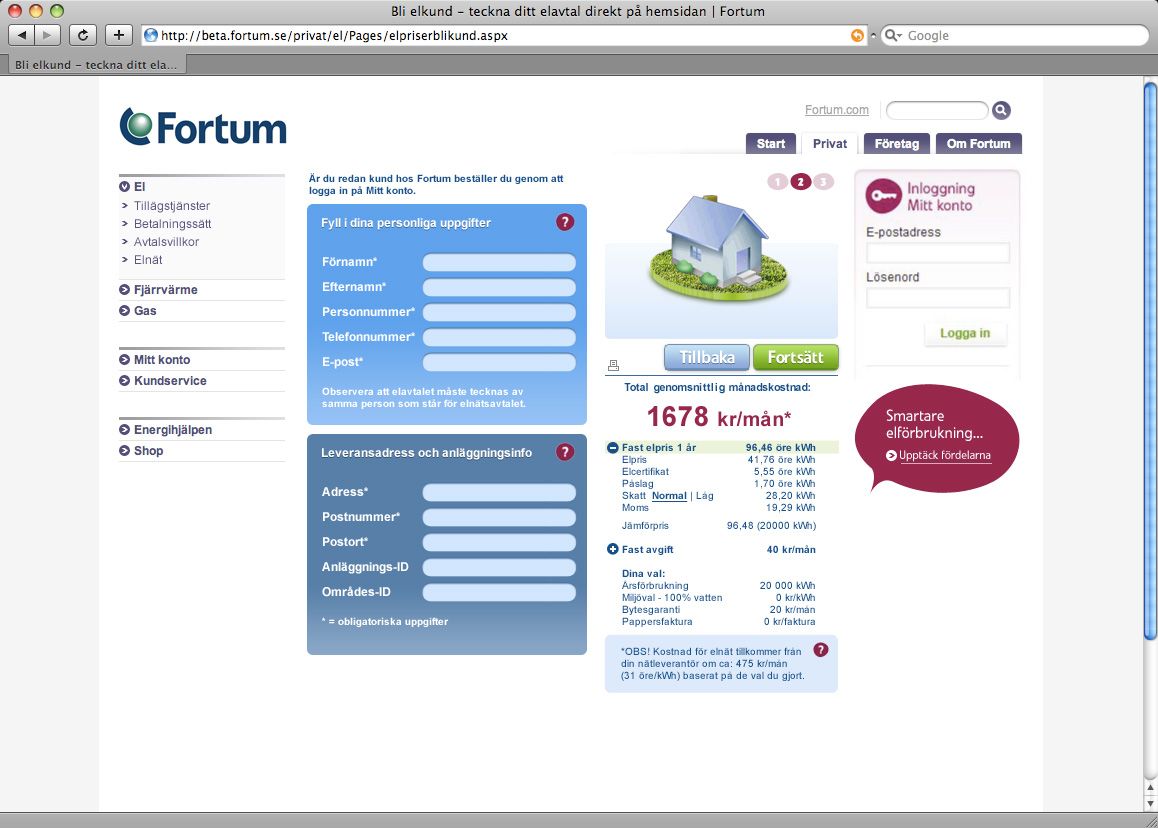Click into the Telefonnummer field

499,338
